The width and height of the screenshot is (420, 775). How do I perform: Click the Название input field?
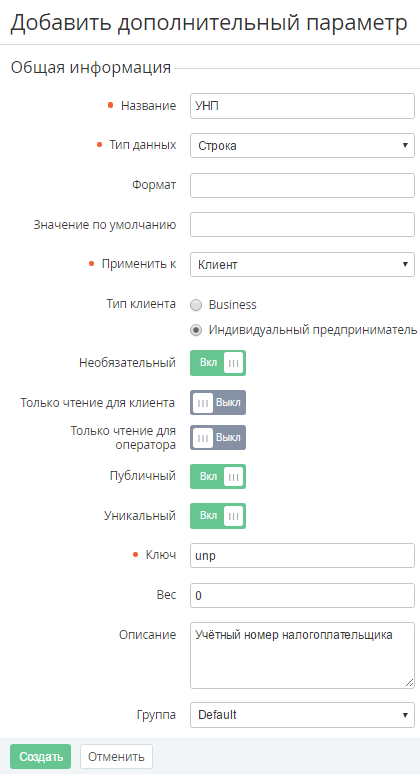click(302, 106)
